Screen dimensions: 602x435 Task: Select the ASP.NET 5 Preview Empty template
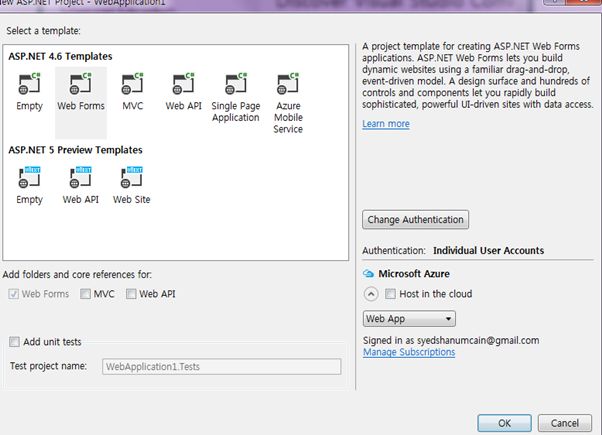tap(30, 186)
